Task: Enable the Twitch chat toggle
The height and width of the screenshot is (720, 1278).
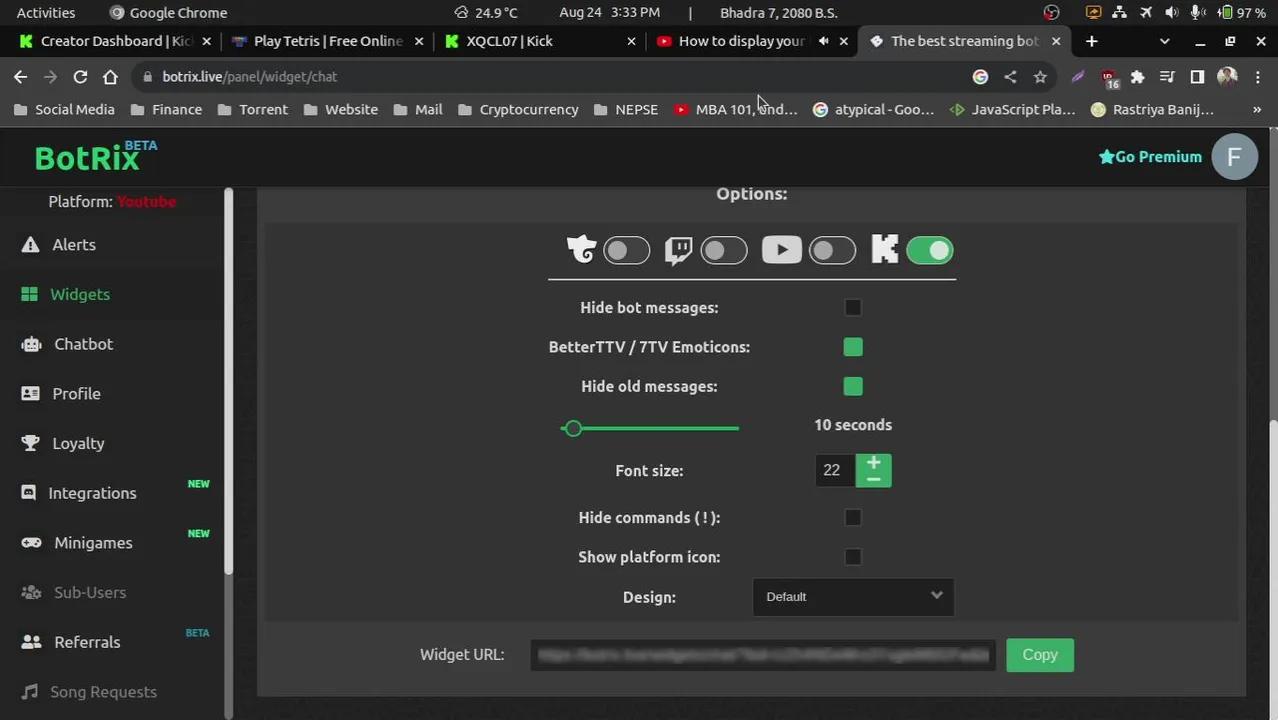Action: (724, 250)
